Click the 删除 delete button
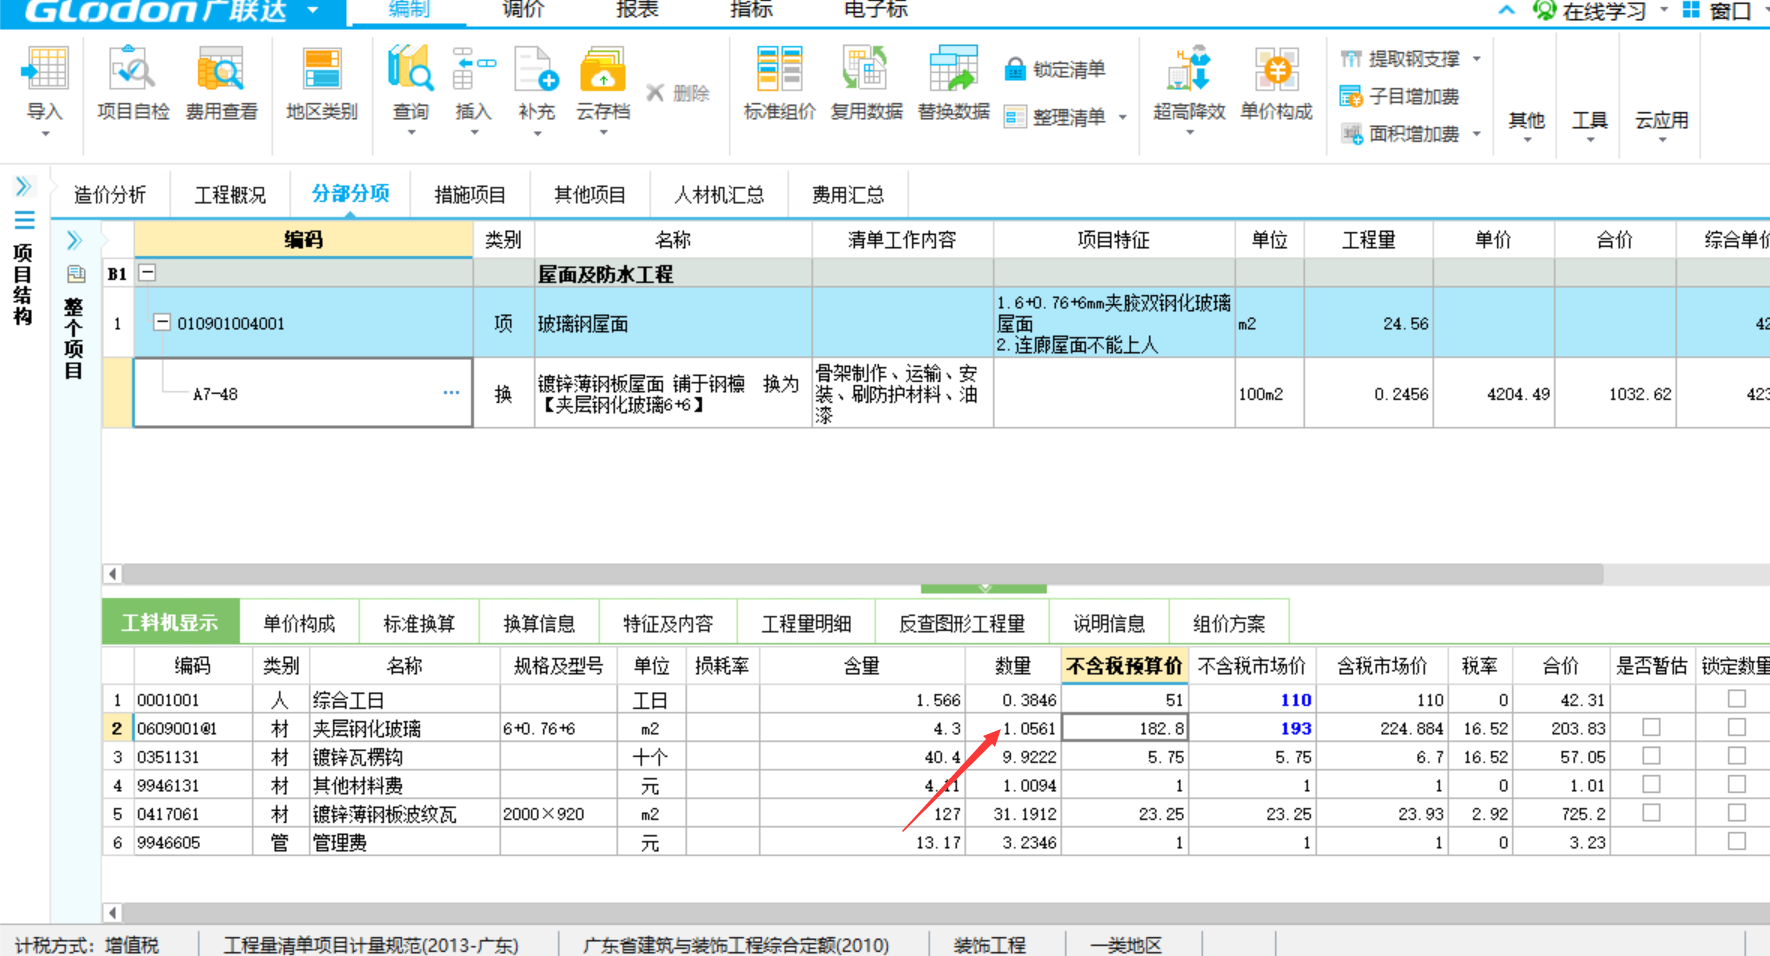Viewport: 1770px width, 956px height. 678,93
